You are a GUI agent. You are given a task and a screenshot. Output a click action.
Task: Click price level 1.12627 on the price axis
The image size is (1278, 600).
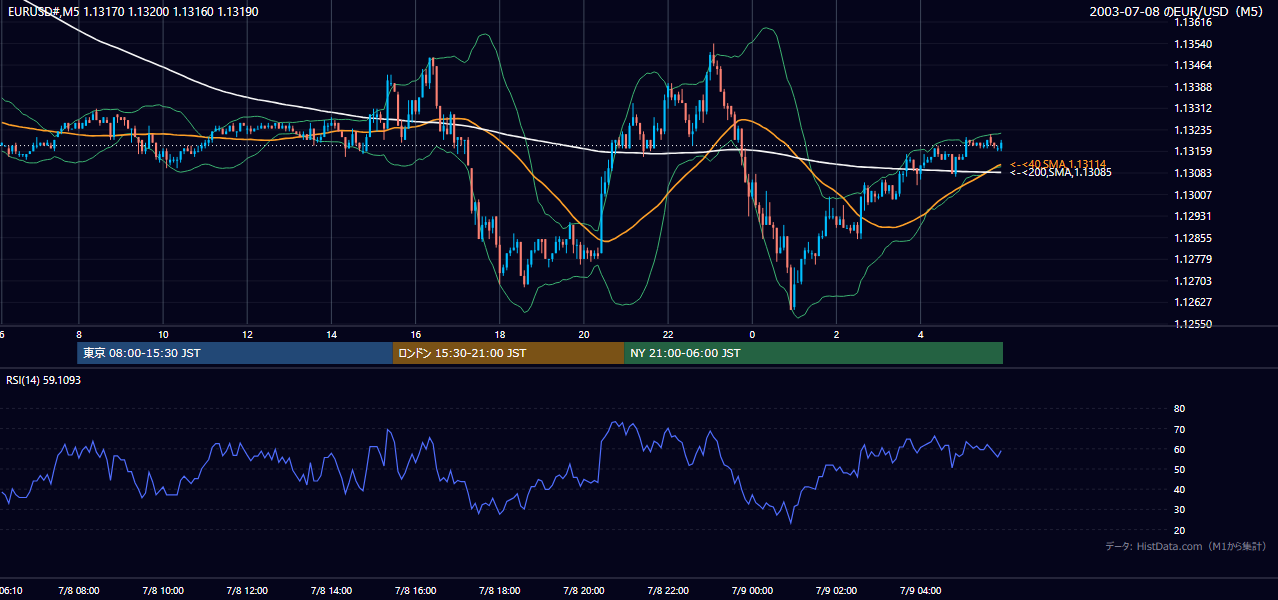pos(1193,303)
